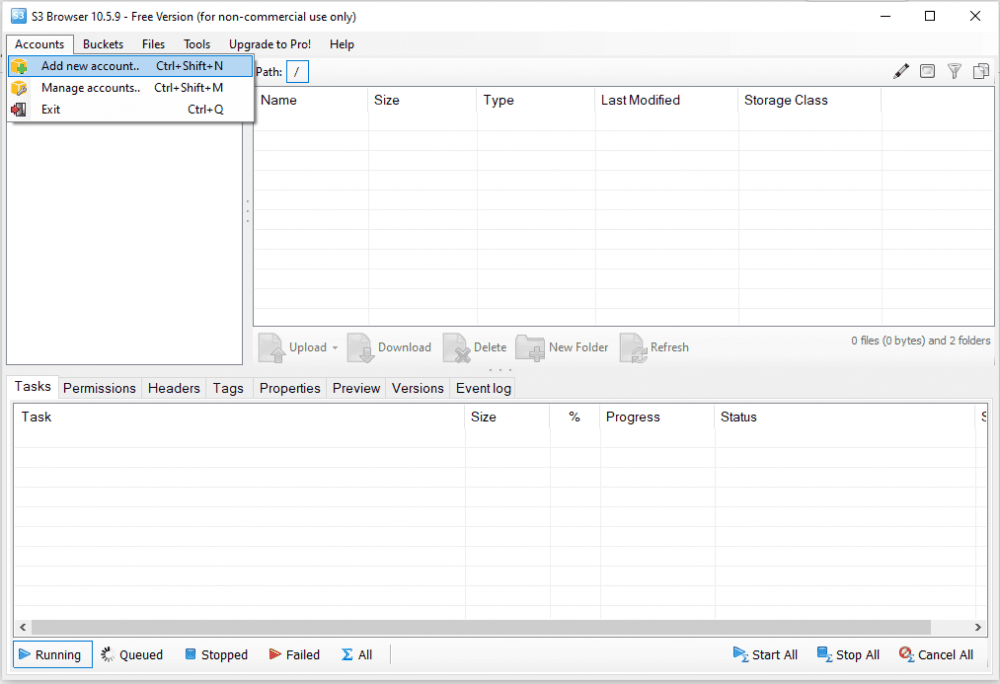Switch to the Event log tab
The height and width of the screenshot is (684, 1000).
[x=483, y=388]
